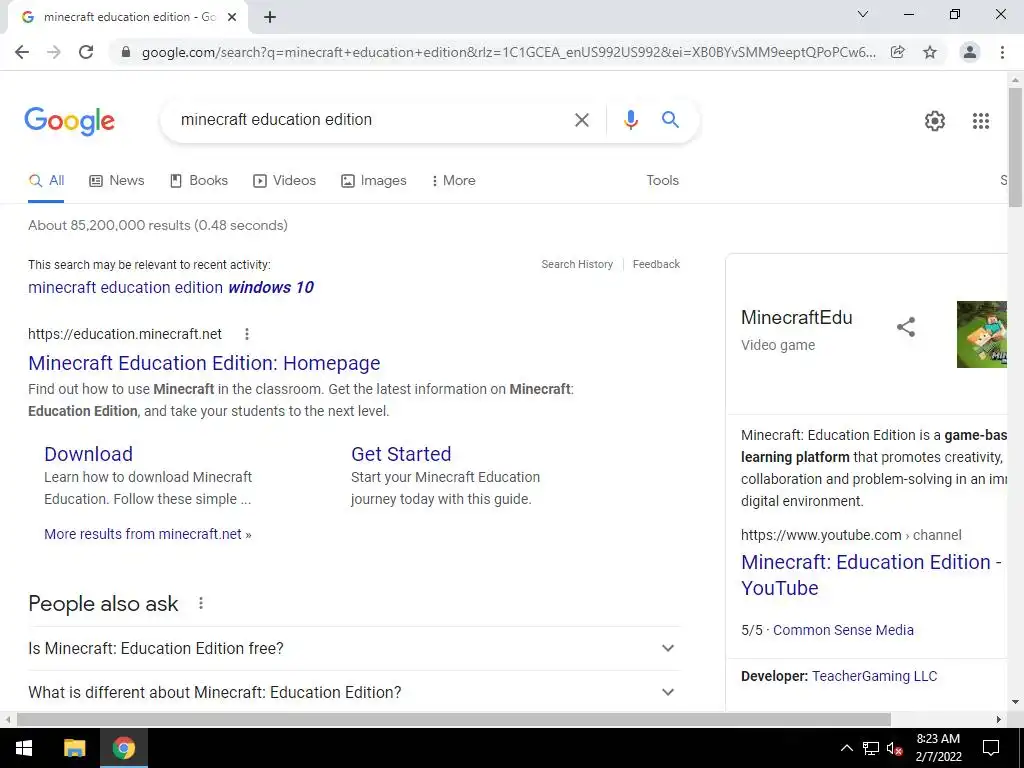Switch to the News tab
The width and height of the screenshot is (1024, 768).
coord(116,181)
